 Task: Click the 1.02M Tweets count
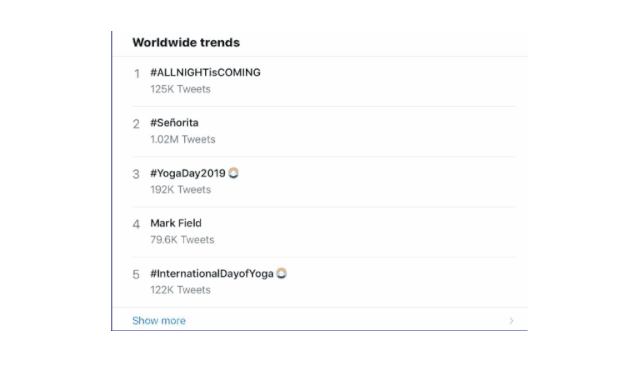(183, 139)
